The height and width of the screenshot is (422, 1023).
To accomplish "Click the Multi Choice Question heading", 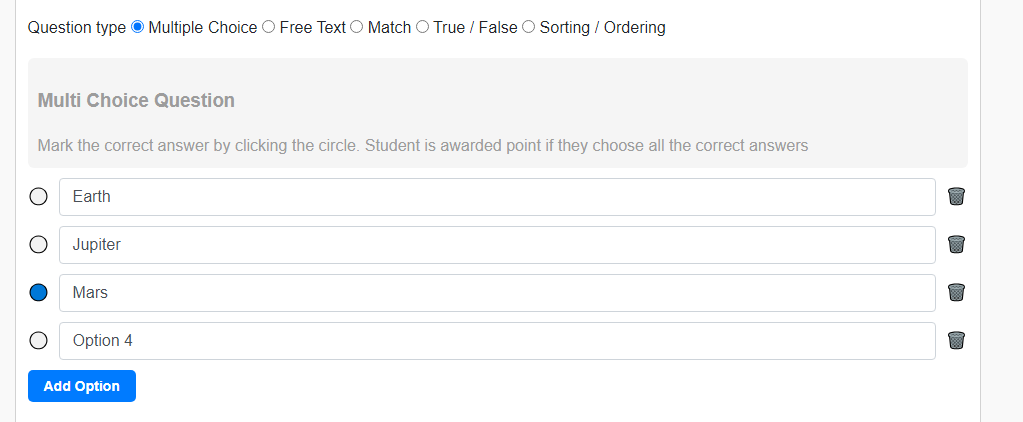I will [x=136, y=101].
